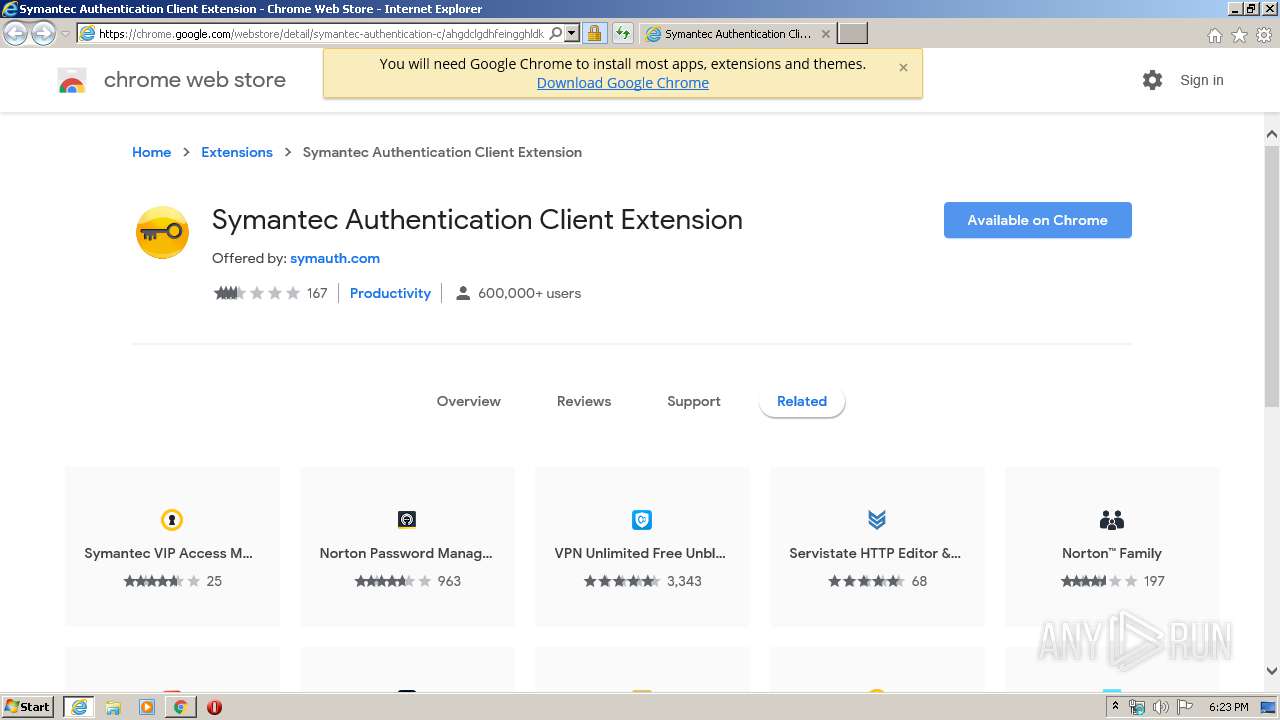This screenshot has height=720, width=1280.
Task: Click the volume tray icon
Action: (x=1161, y=707)
